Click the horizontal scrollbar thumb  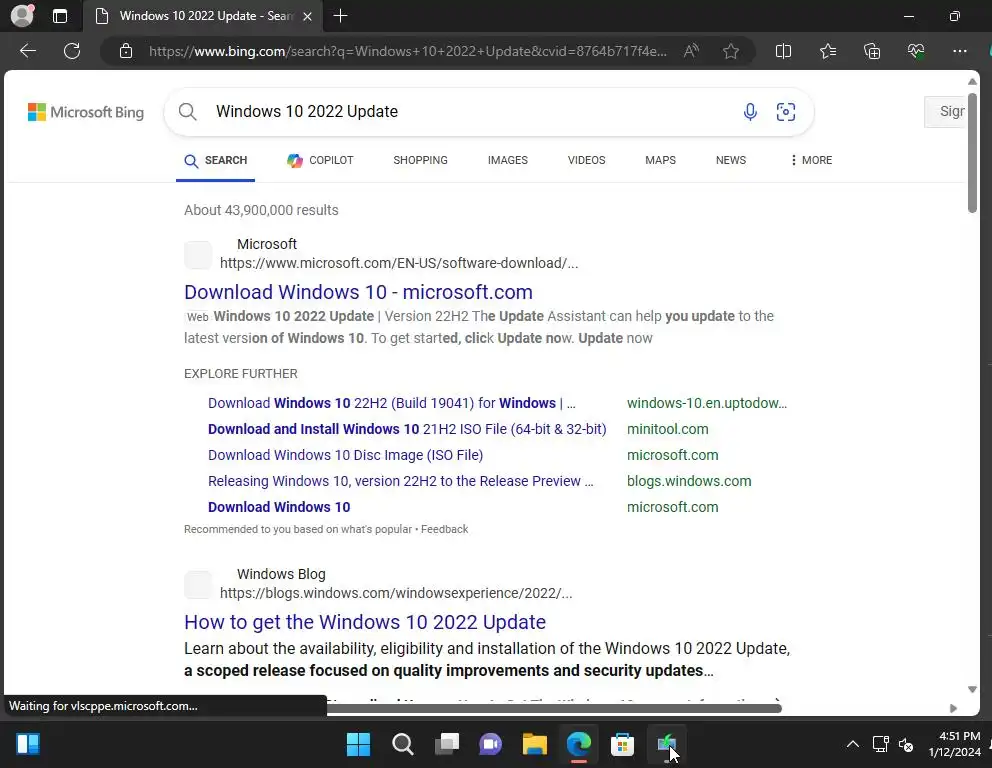(554, 708)
